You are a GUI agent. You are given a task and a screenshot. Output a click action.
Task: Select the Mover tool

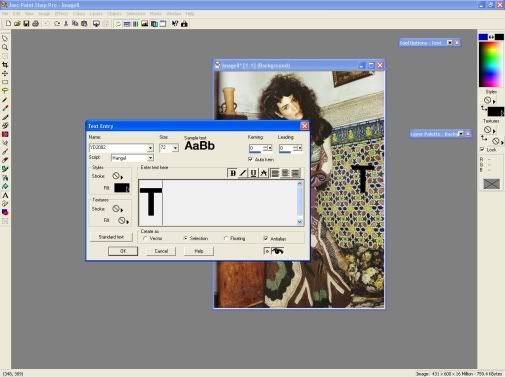pyautogui.click(x=5, y=73)
